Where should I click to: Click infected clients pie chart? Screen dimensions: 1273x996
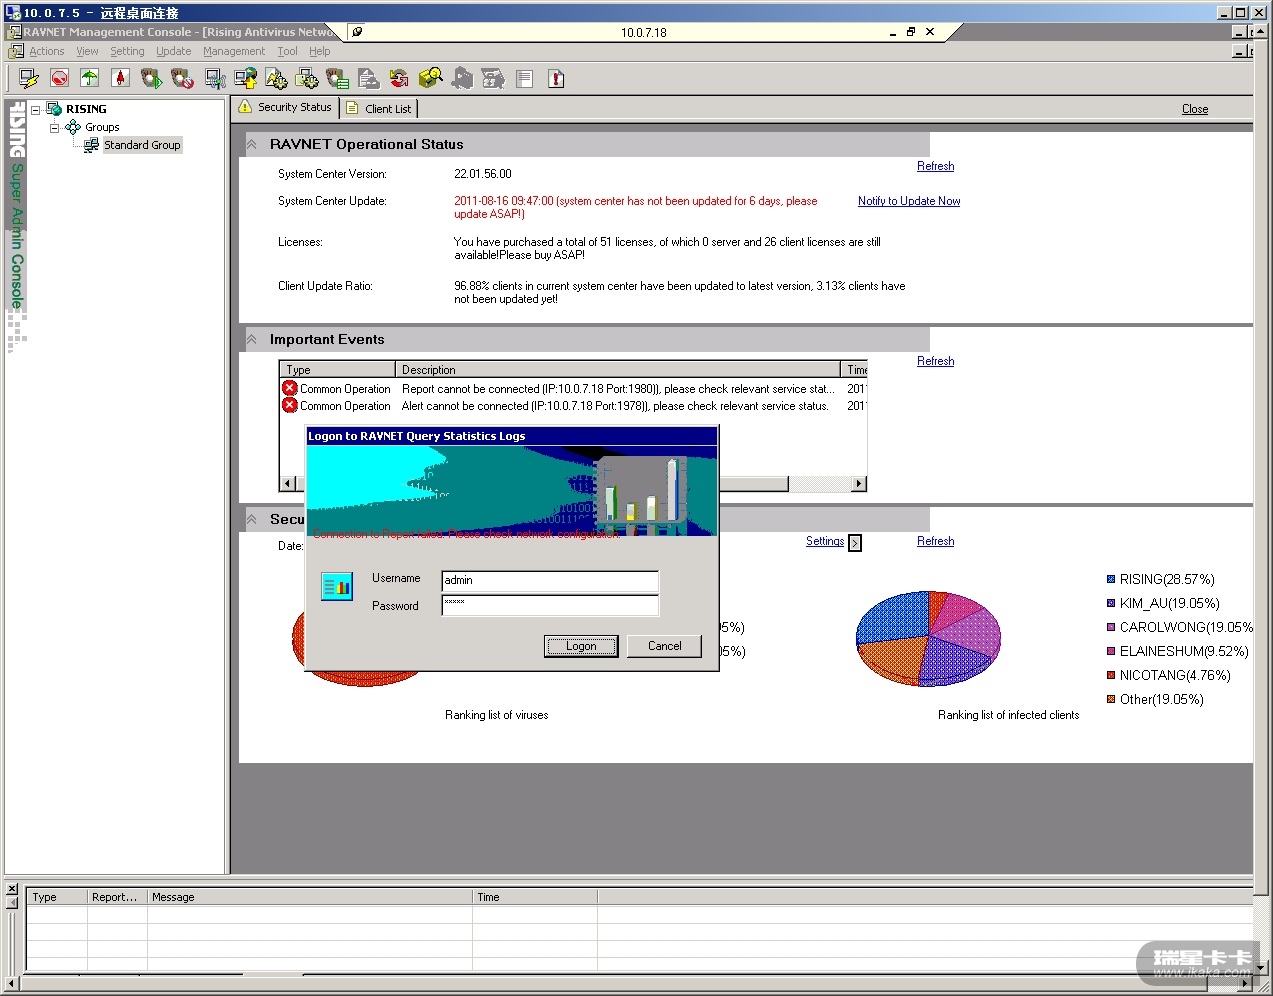pos(928,638)
